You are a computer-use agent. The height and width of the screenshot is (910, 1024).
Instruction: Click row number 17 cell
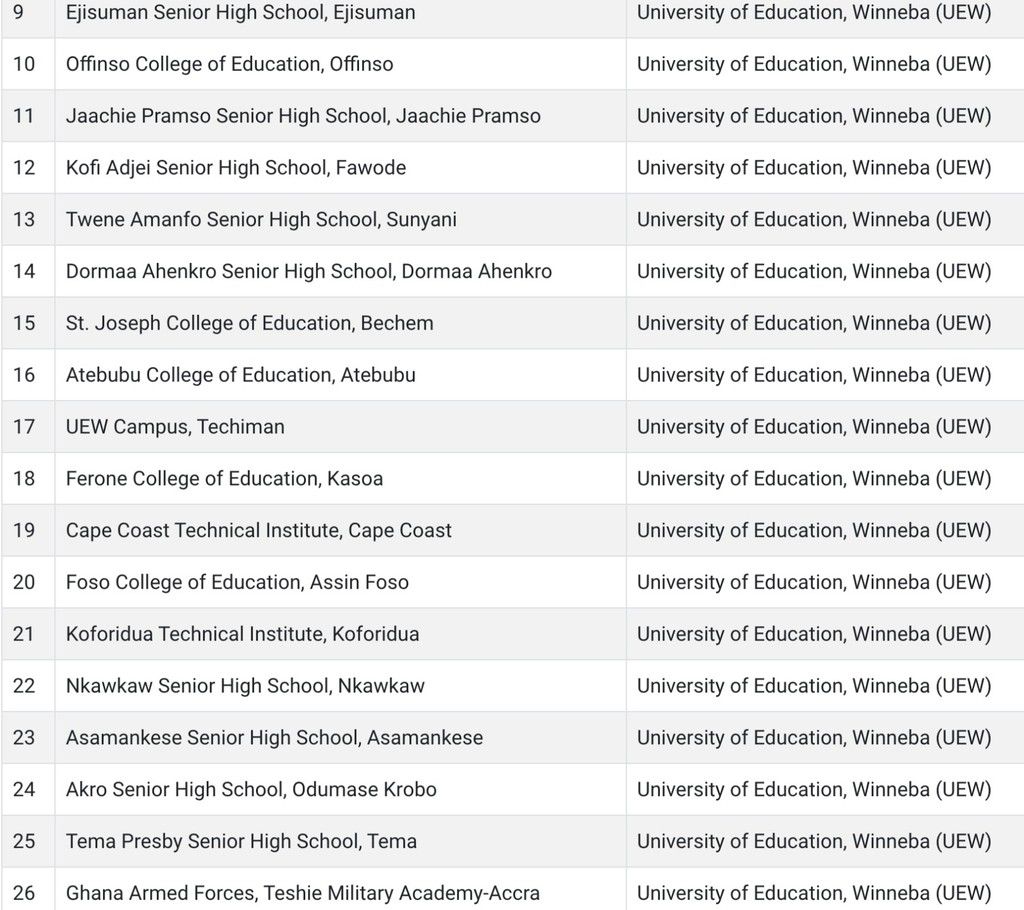point(24,427)
